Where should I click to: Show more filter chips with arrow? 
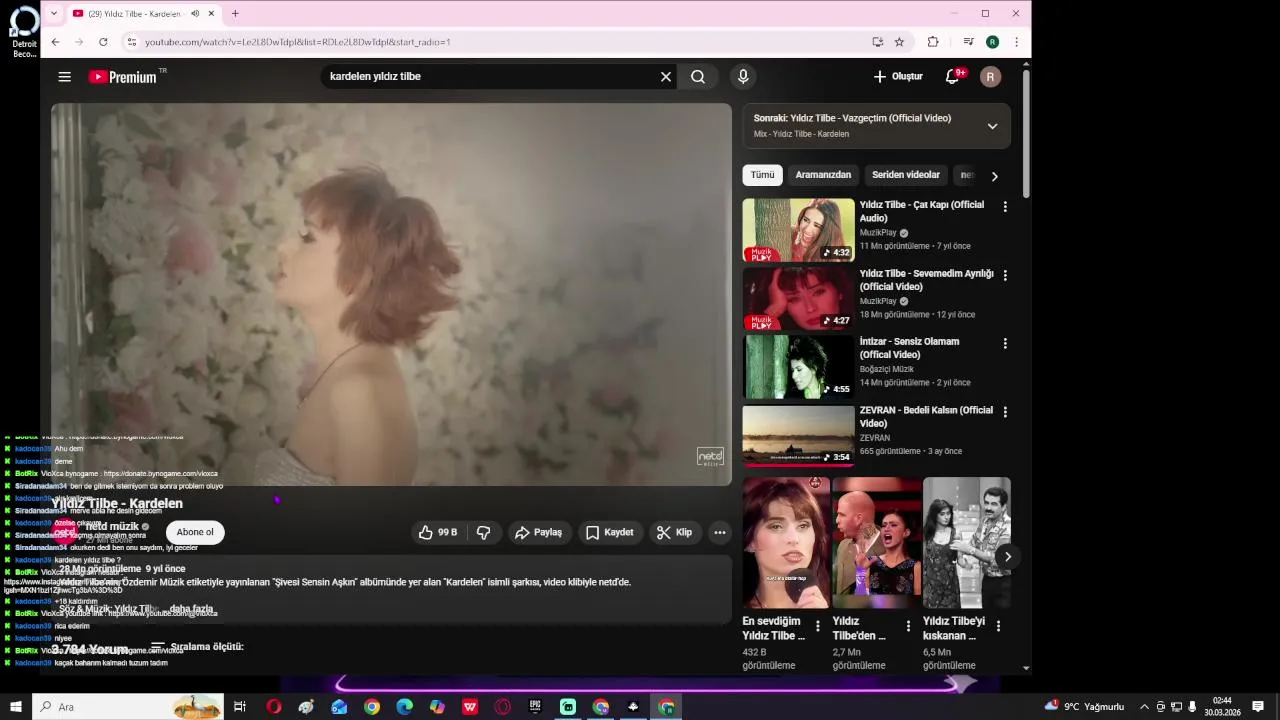pos(994,176)
